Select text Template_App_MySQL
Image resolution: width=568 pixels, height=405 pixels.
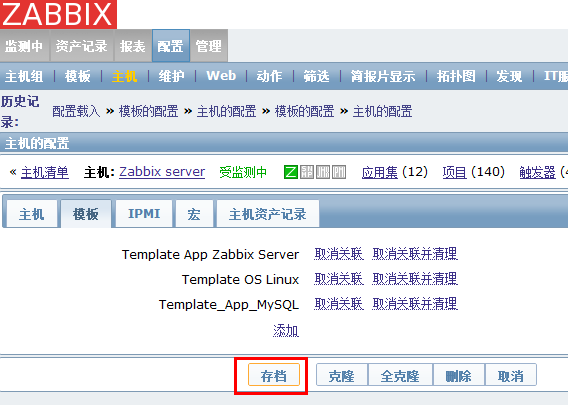229,305
